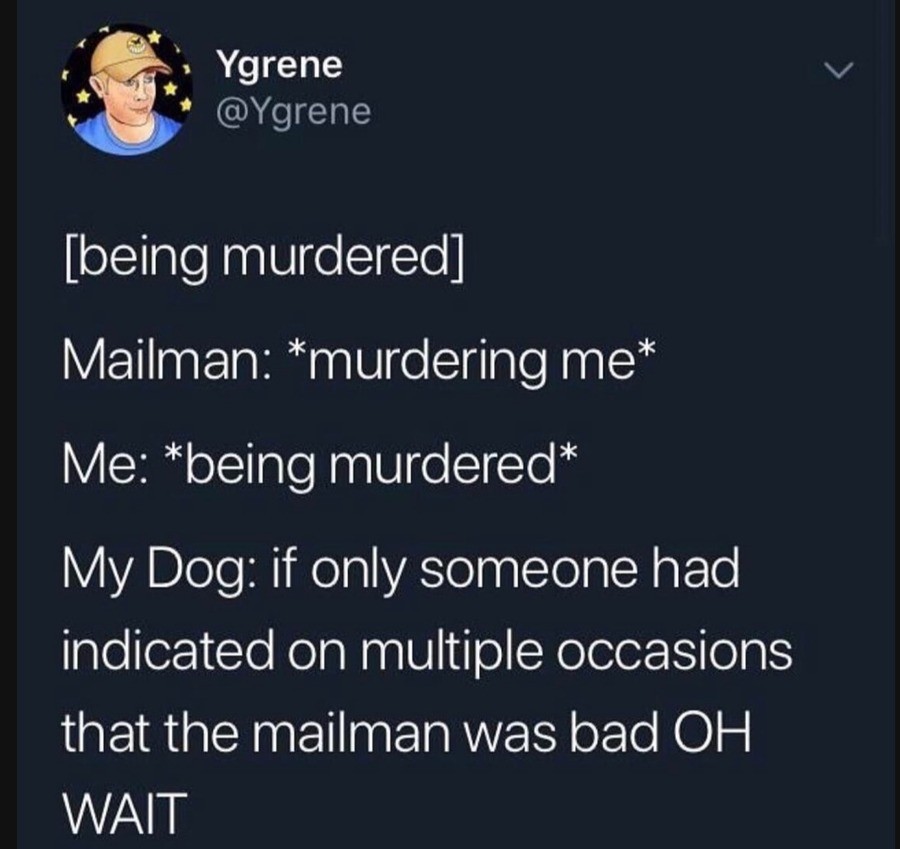Click the phrase 'multiple occasions'
This screenshot has width=900, height=849.
[x=576, y=653]
